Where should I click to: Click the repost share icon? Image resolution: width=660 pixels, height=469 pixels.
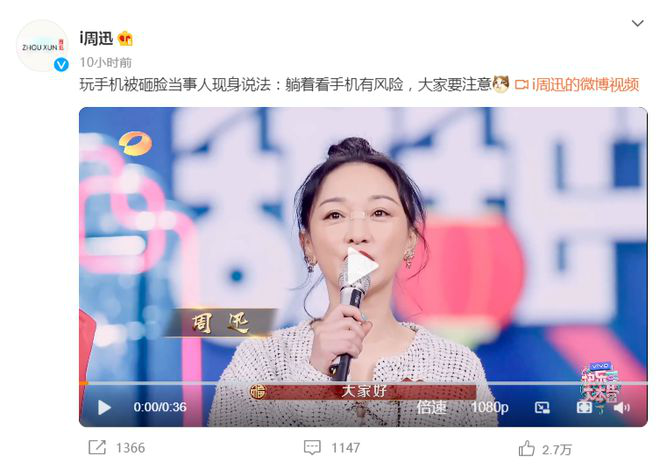[97, 447]
